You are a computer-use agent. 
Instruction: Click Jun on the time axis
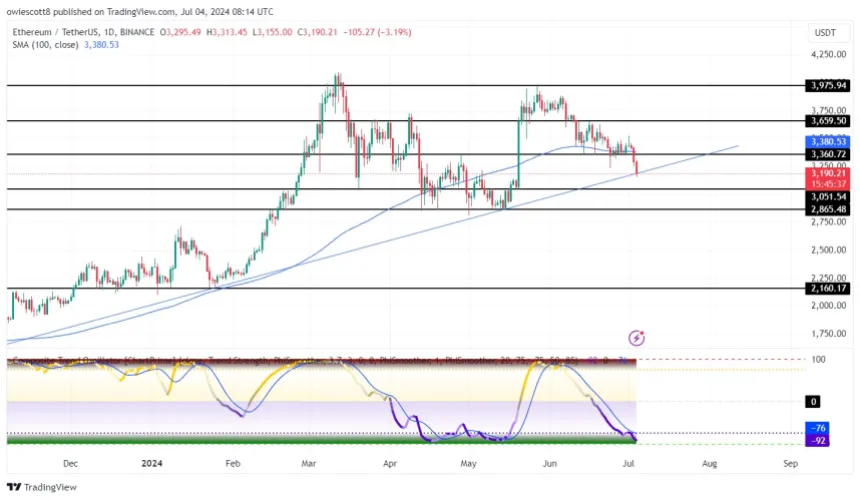pos(550,463)
